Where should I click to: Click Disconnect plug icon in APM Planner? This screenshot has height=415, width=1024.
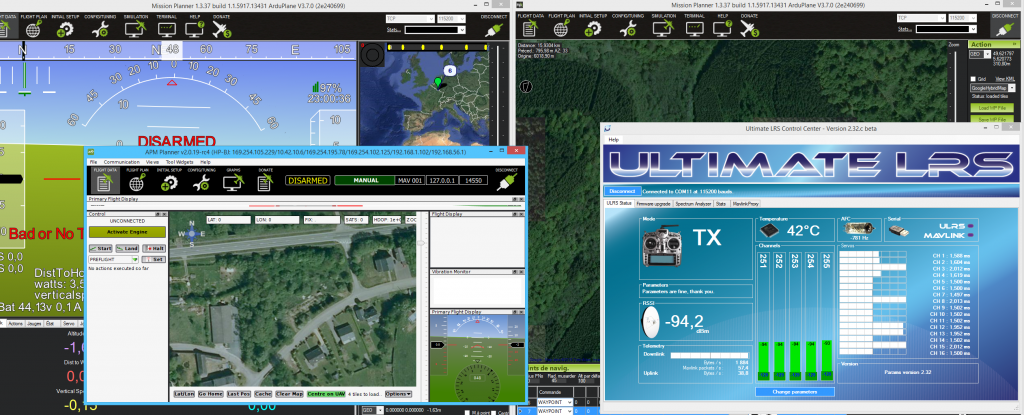coord(505,180)
